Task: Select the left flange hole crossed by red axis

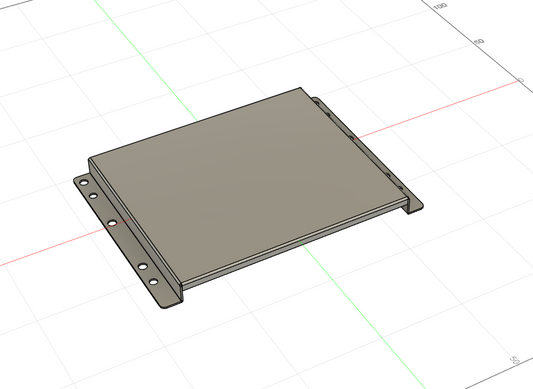Action: (112, 223)
